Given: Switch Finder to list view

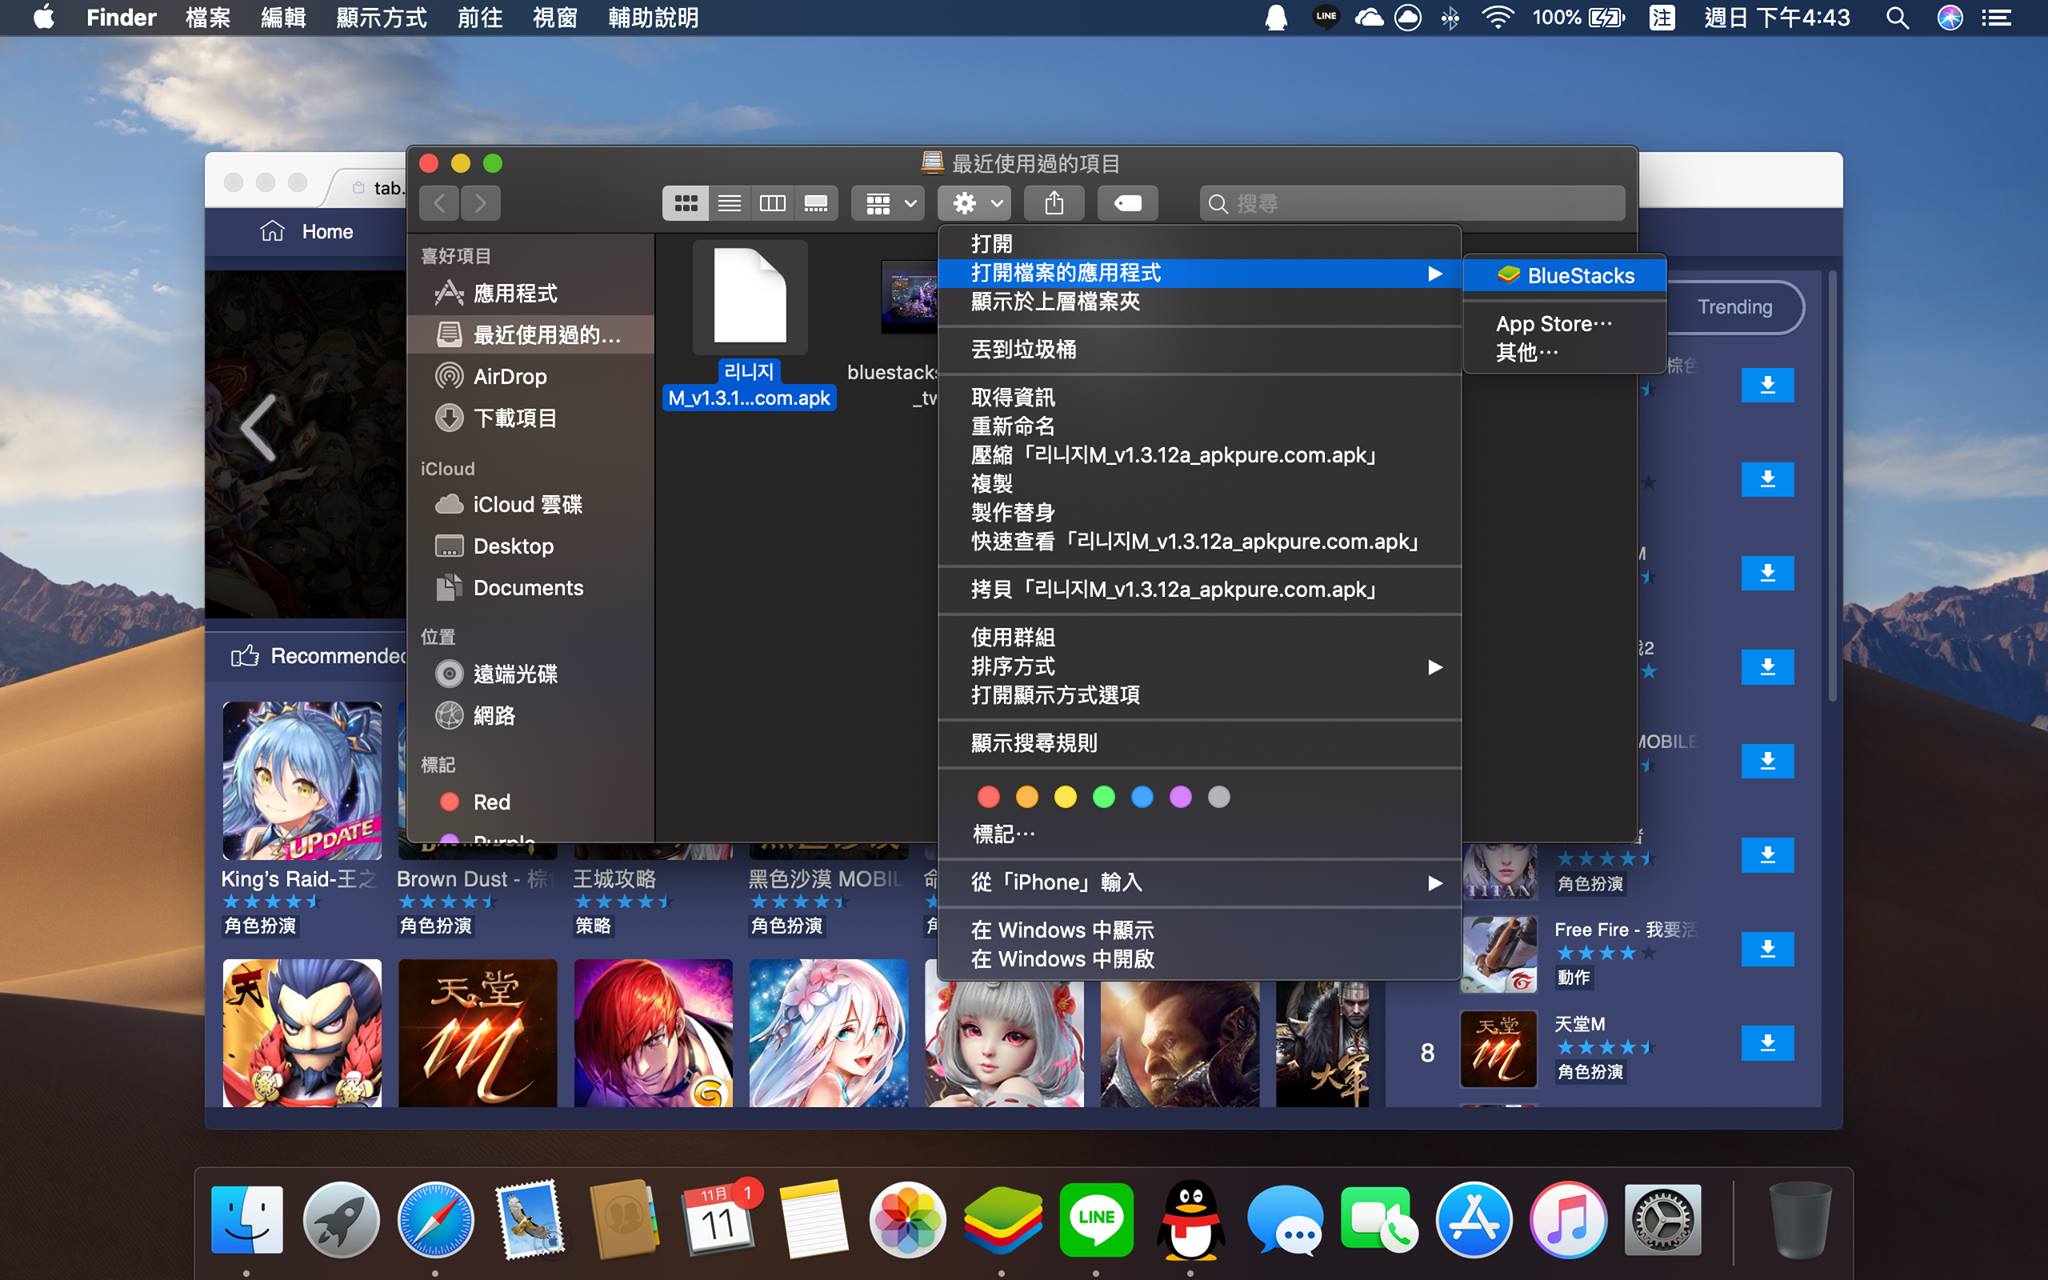Looking at the screenshot, I should [730, 204].
